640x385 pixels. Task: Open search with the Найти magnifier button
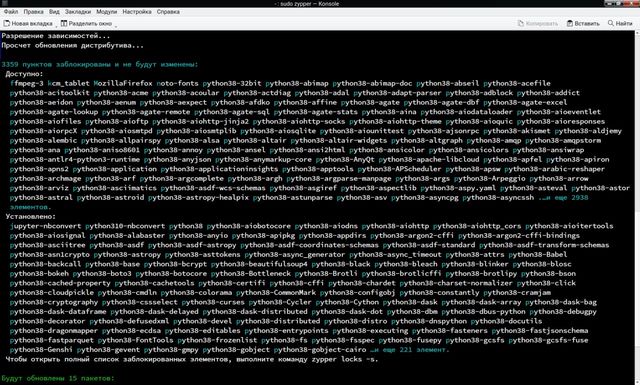tap(620, 24)
